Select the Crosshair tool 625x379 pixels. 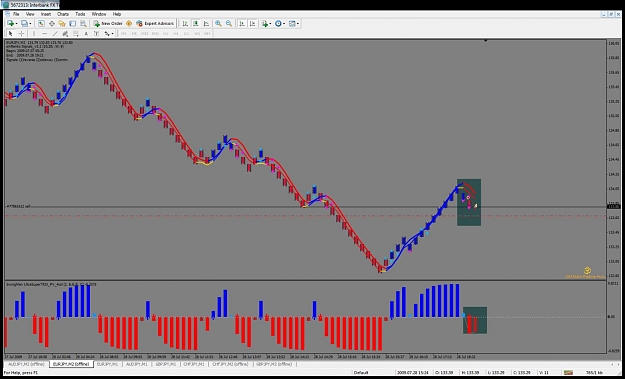(x=22, y=33)
